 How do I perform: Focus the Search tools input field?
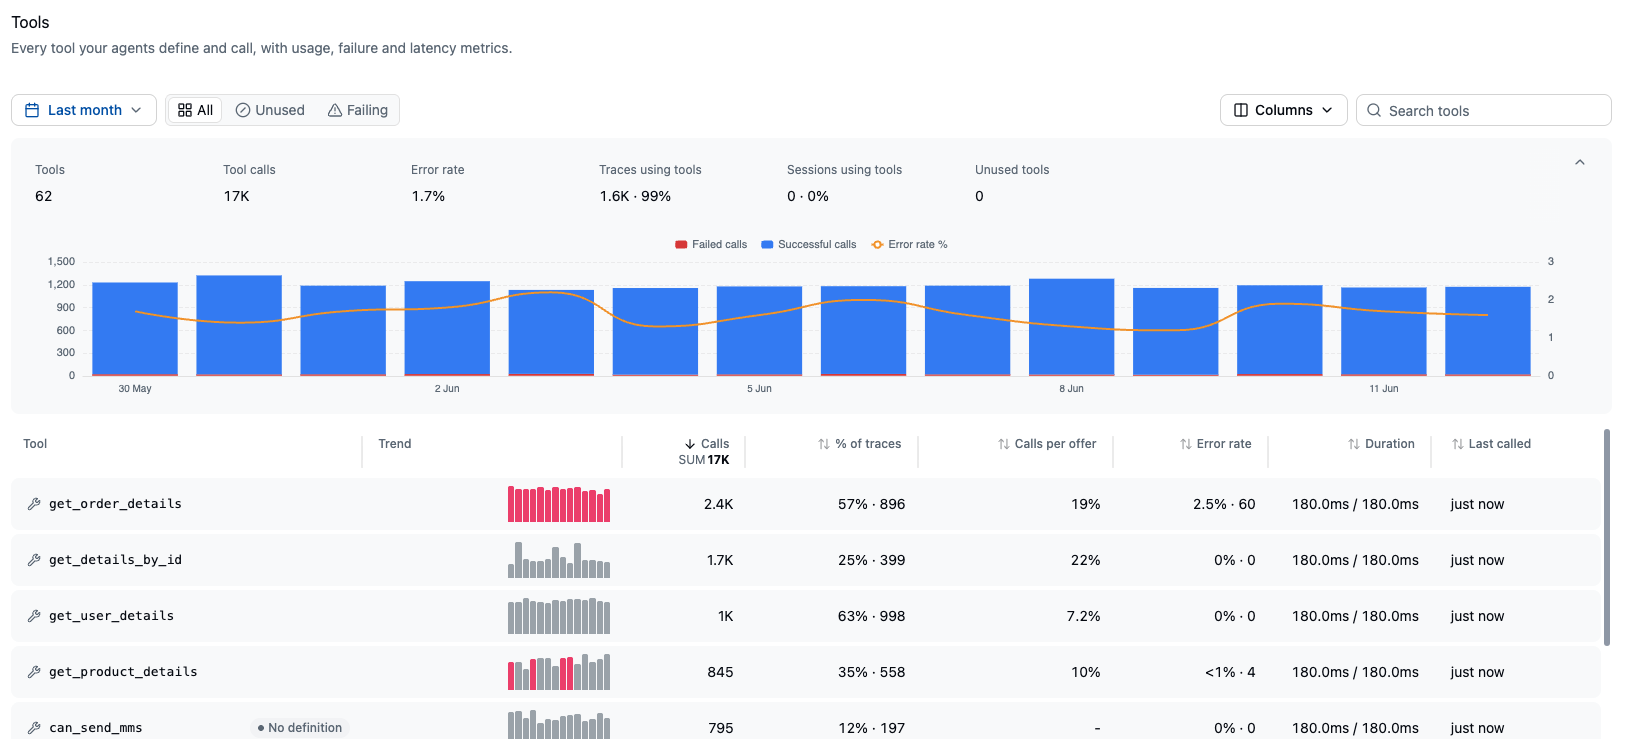1484,110
